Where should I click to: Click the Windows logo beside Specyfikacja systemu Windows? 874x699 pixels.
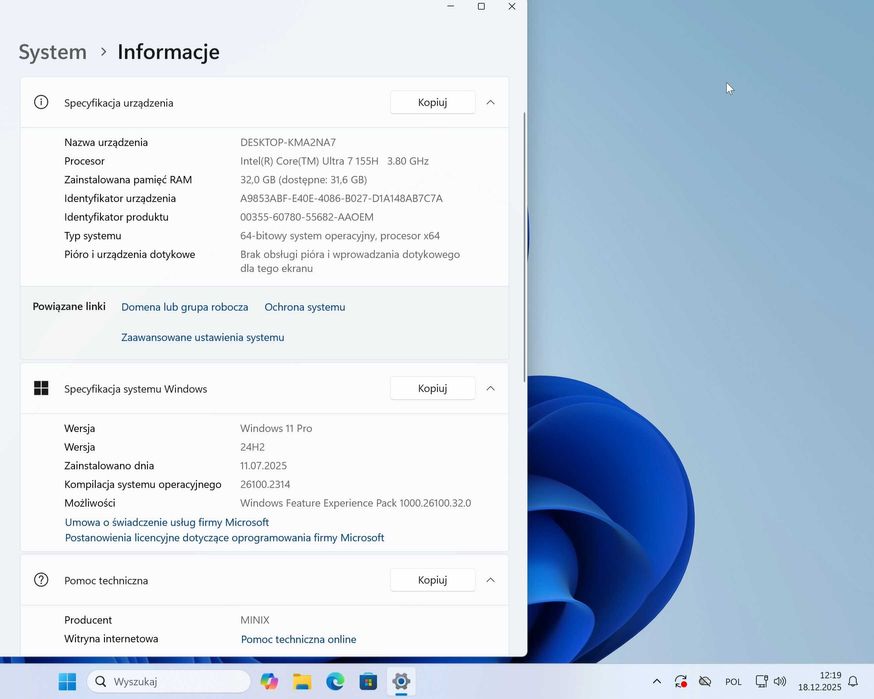tap(41, 388)
